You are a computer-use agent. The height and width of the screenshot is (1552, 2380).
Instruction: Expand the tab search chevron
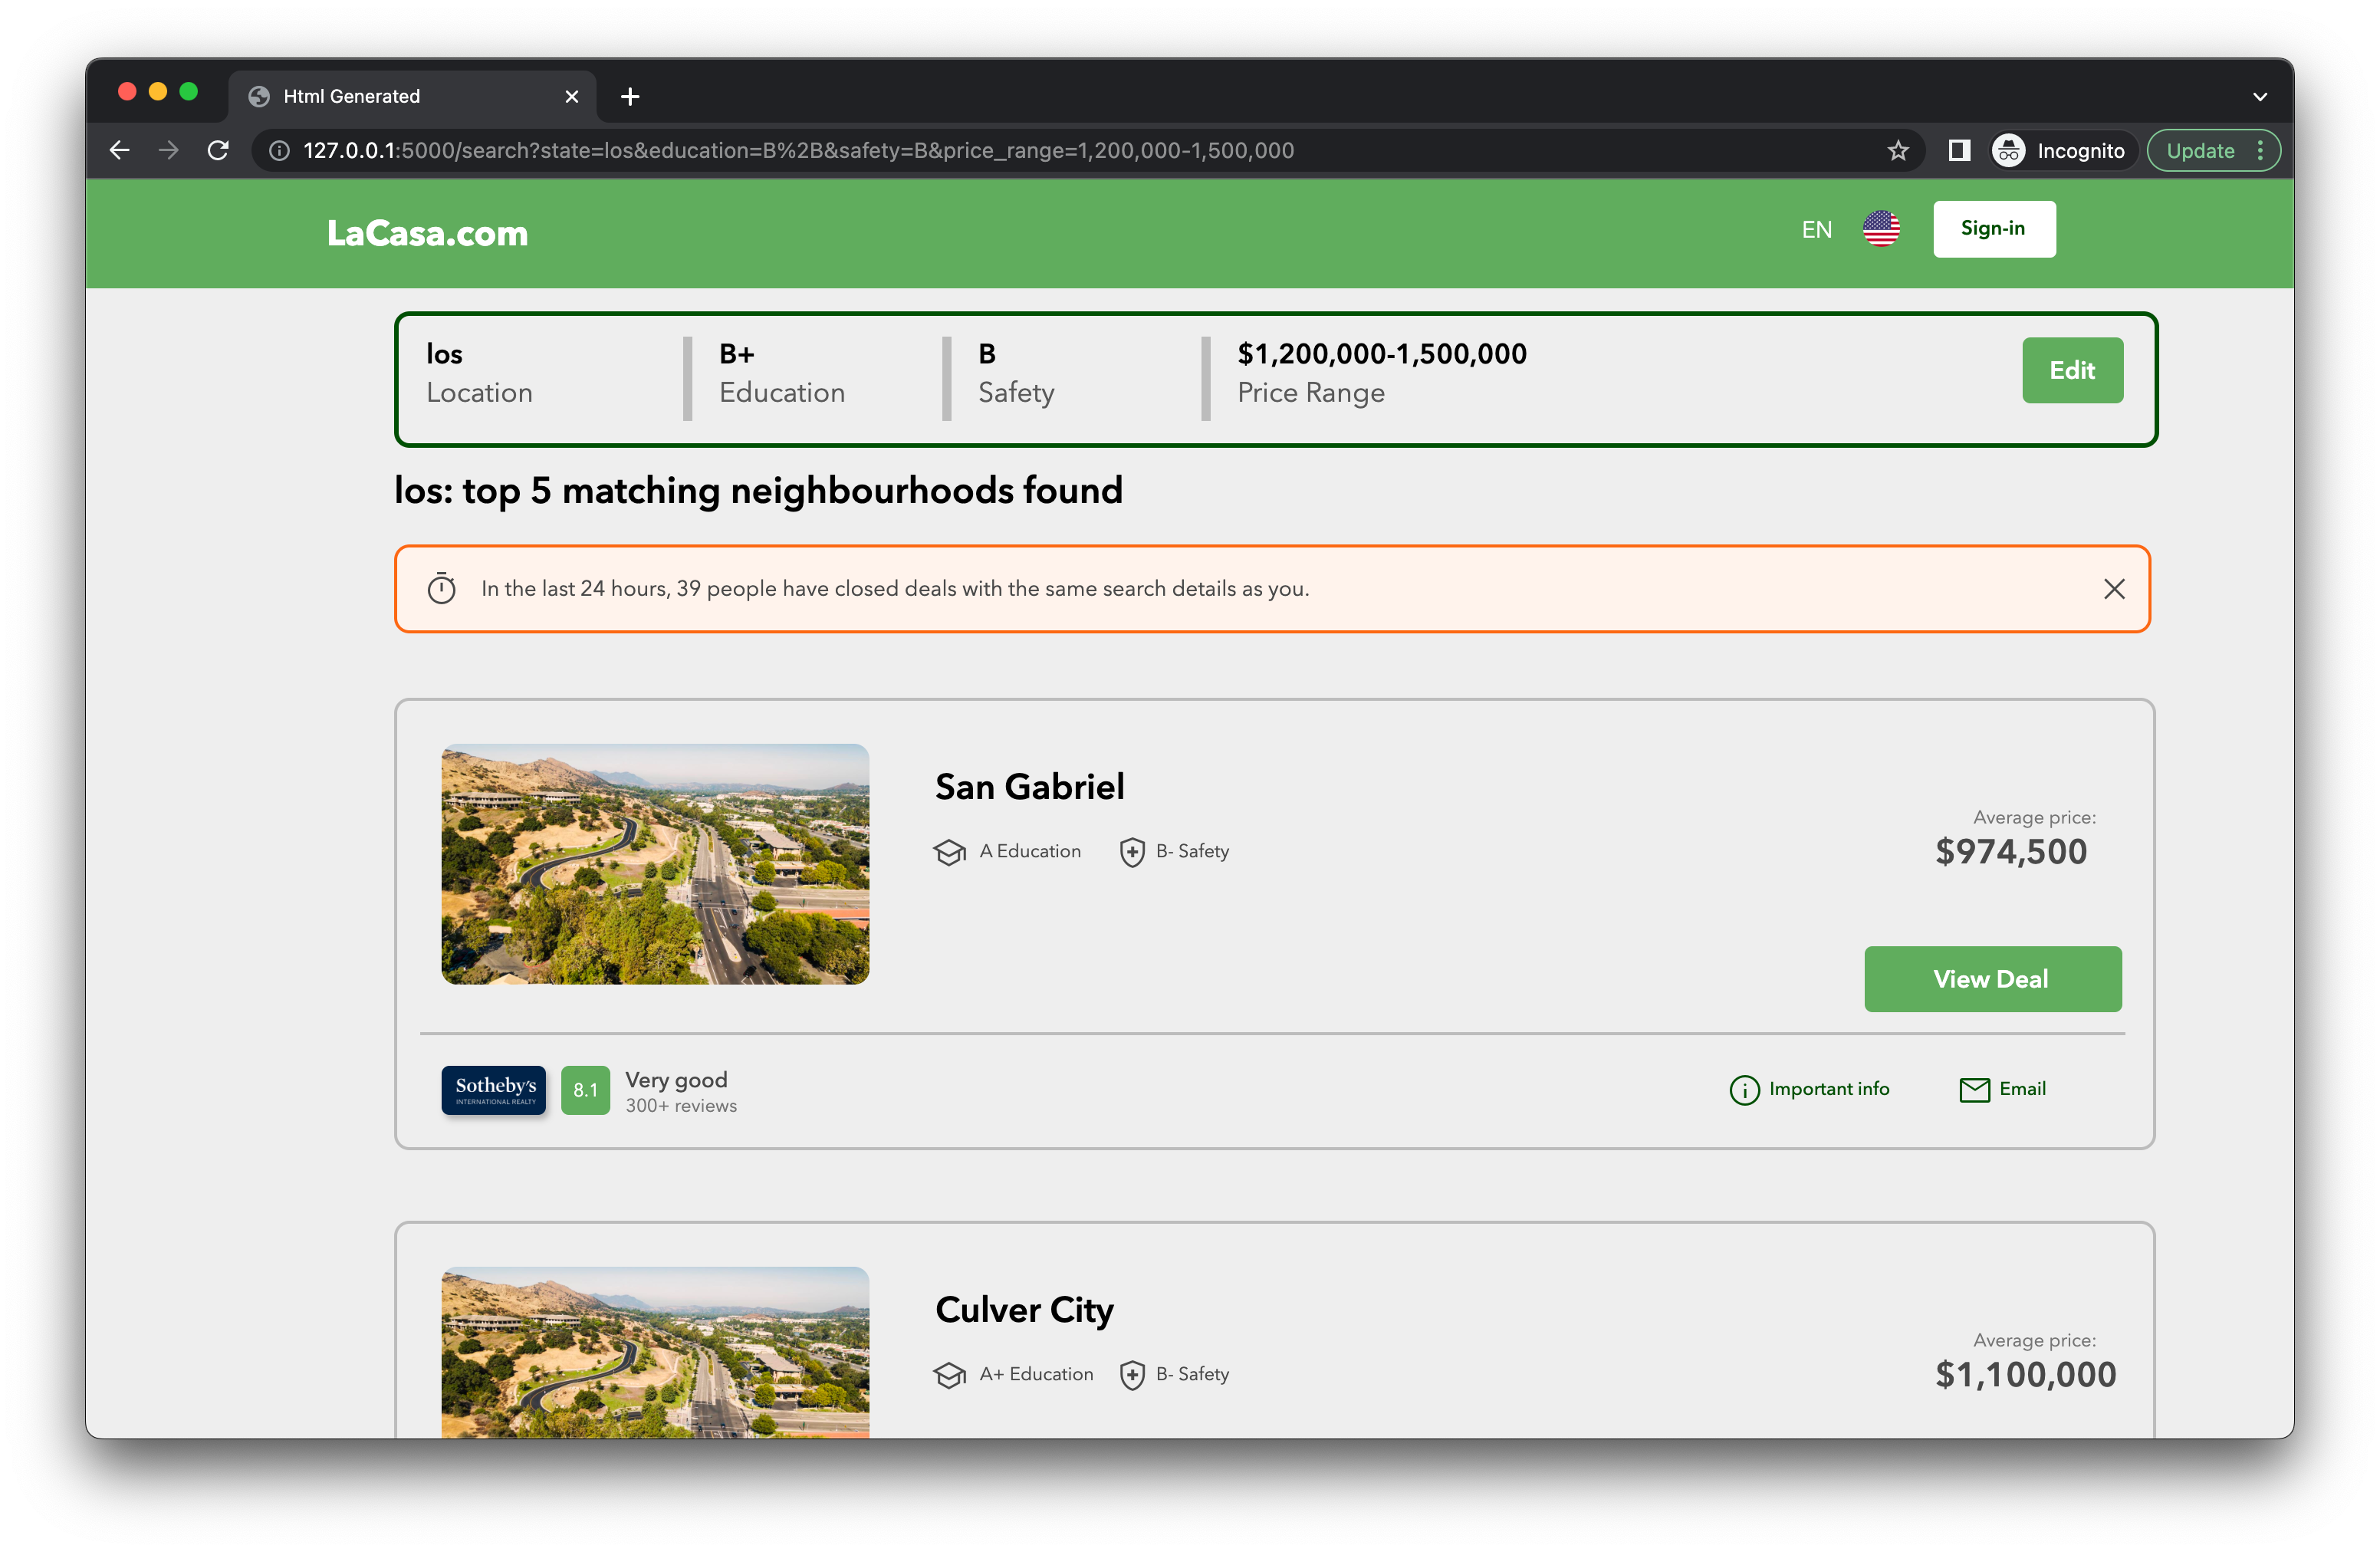(2259, 97)
